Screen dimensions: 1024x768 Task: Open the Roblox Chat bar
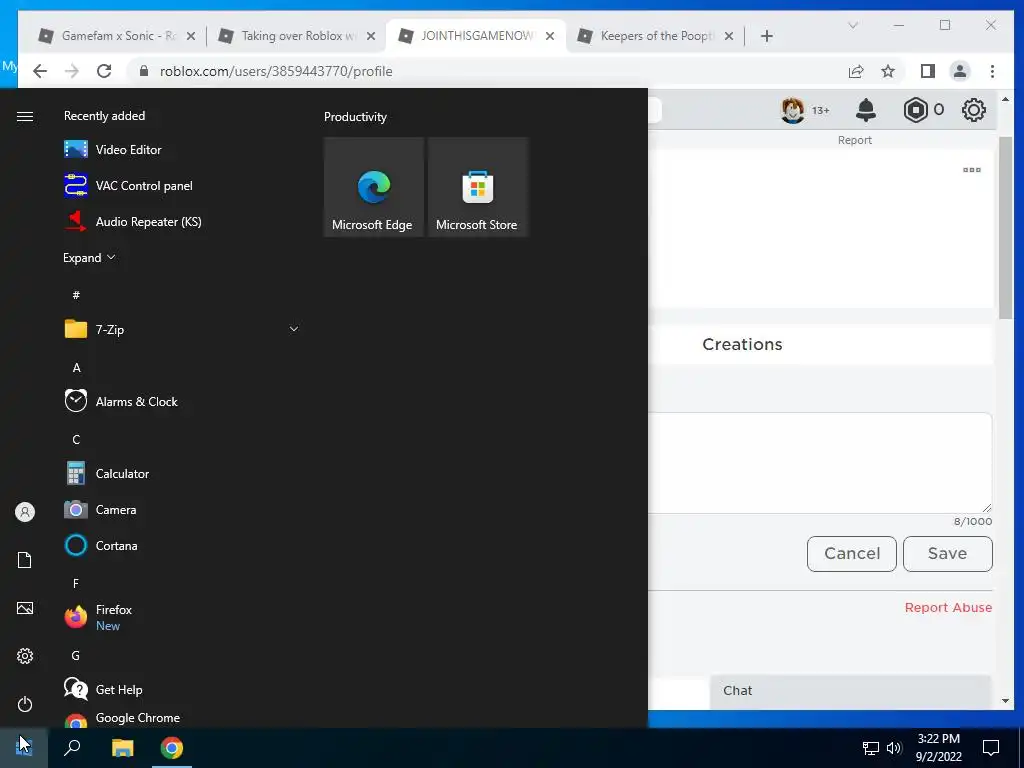tap(850, 691)
